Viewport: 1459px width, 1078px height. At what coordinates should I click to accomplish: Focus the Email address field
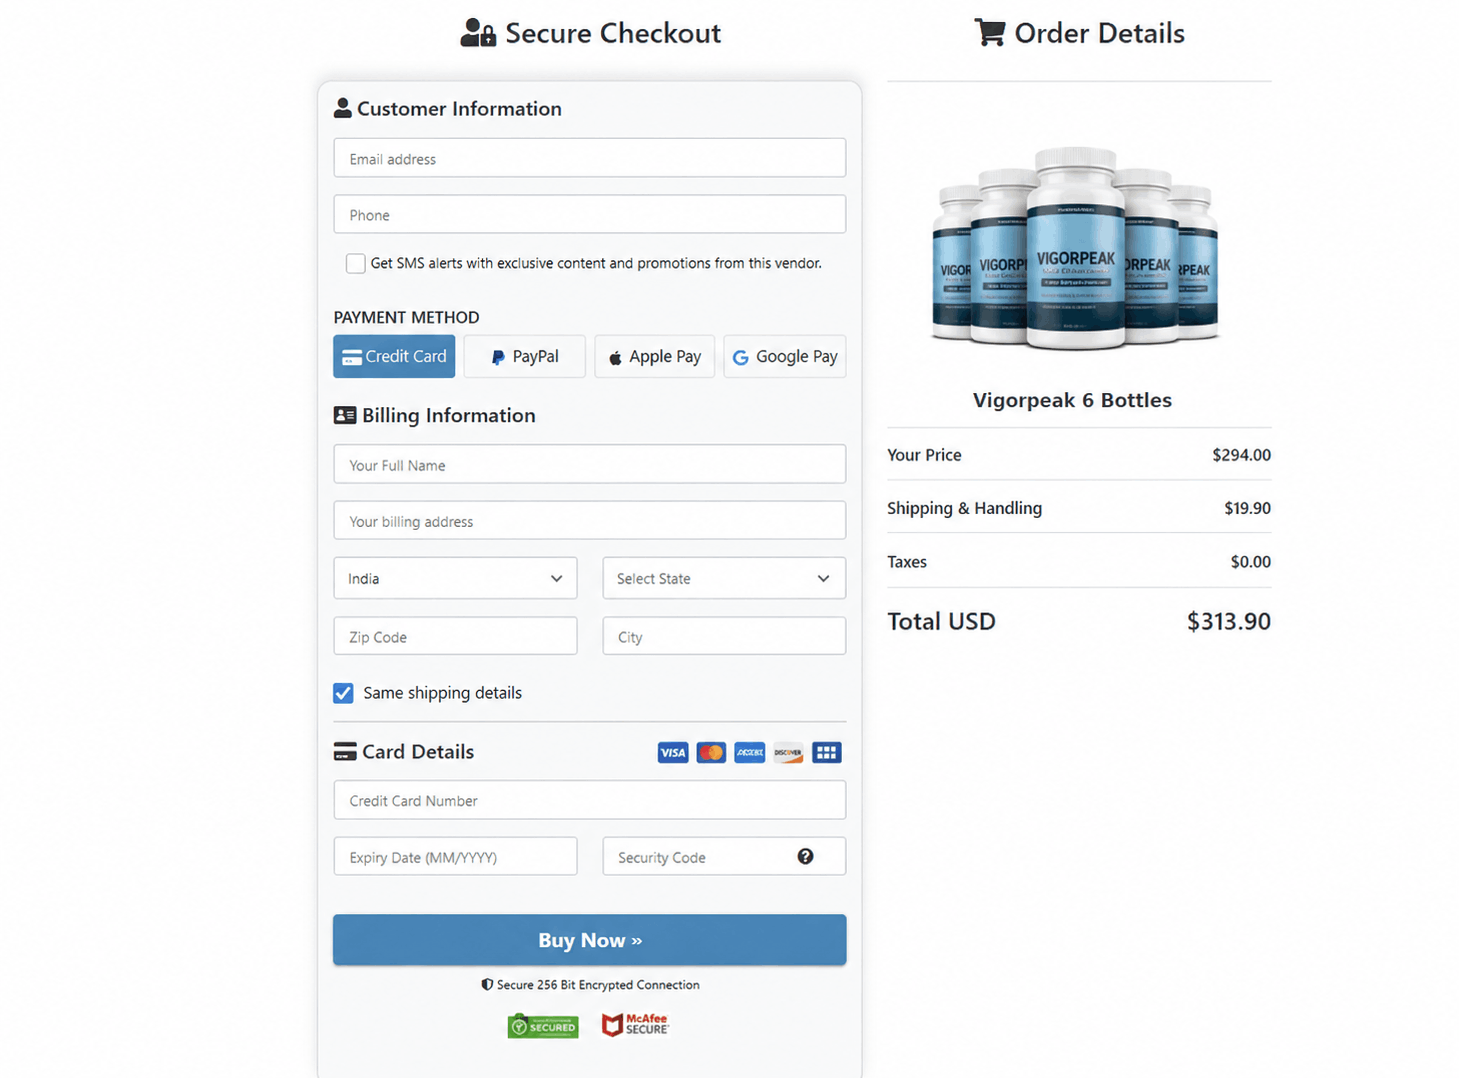click(590, 158)
